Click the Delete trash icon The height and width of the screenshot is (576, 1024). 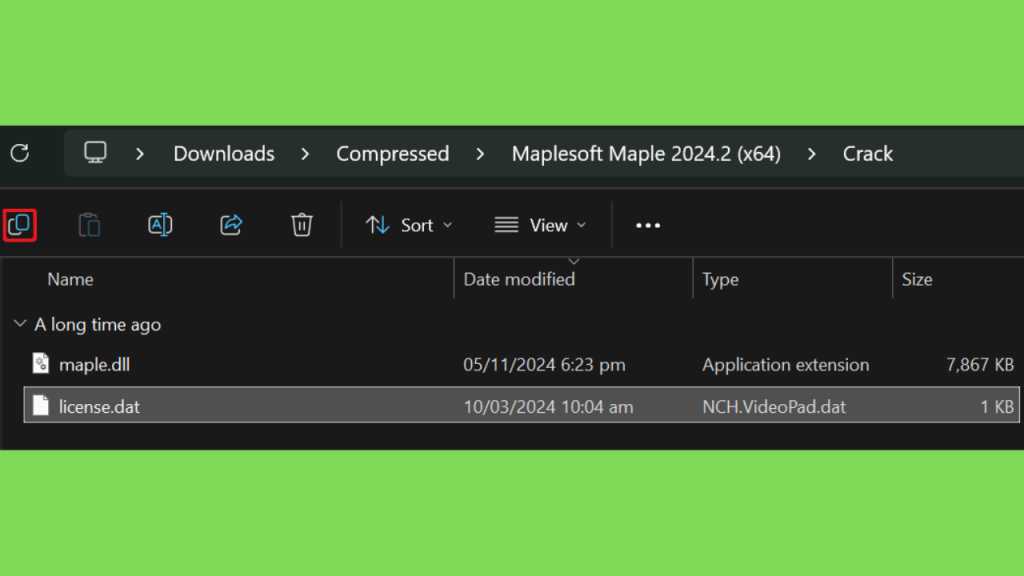(x=302, y=225)
